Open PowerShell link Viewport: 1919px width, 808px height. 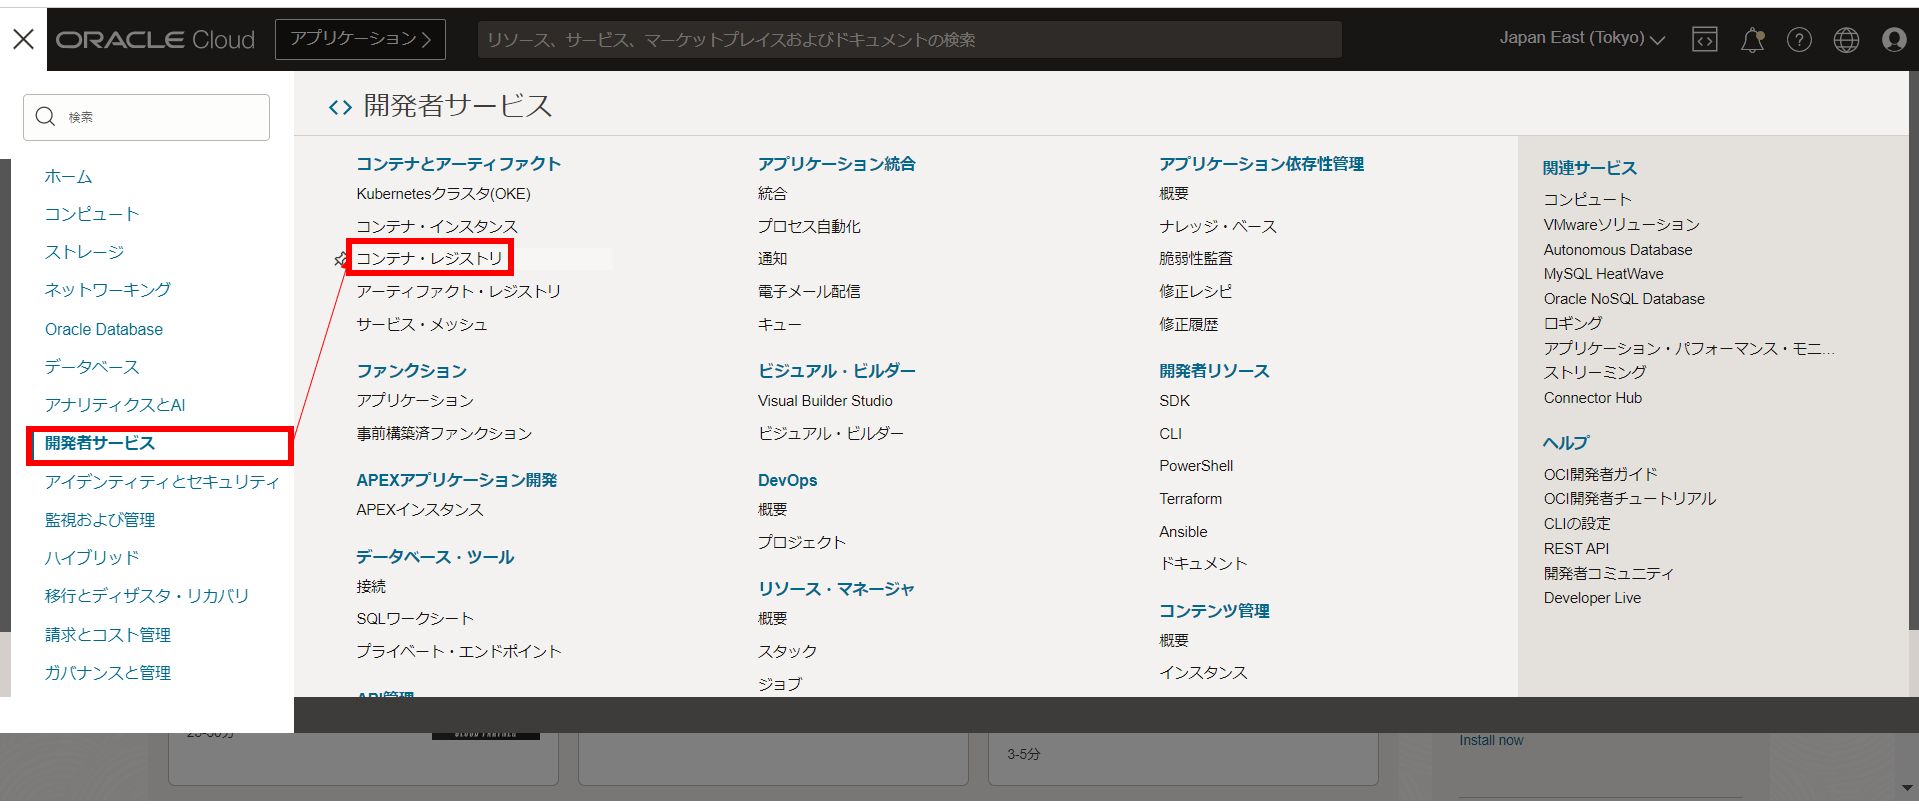tap(1196, 466)
